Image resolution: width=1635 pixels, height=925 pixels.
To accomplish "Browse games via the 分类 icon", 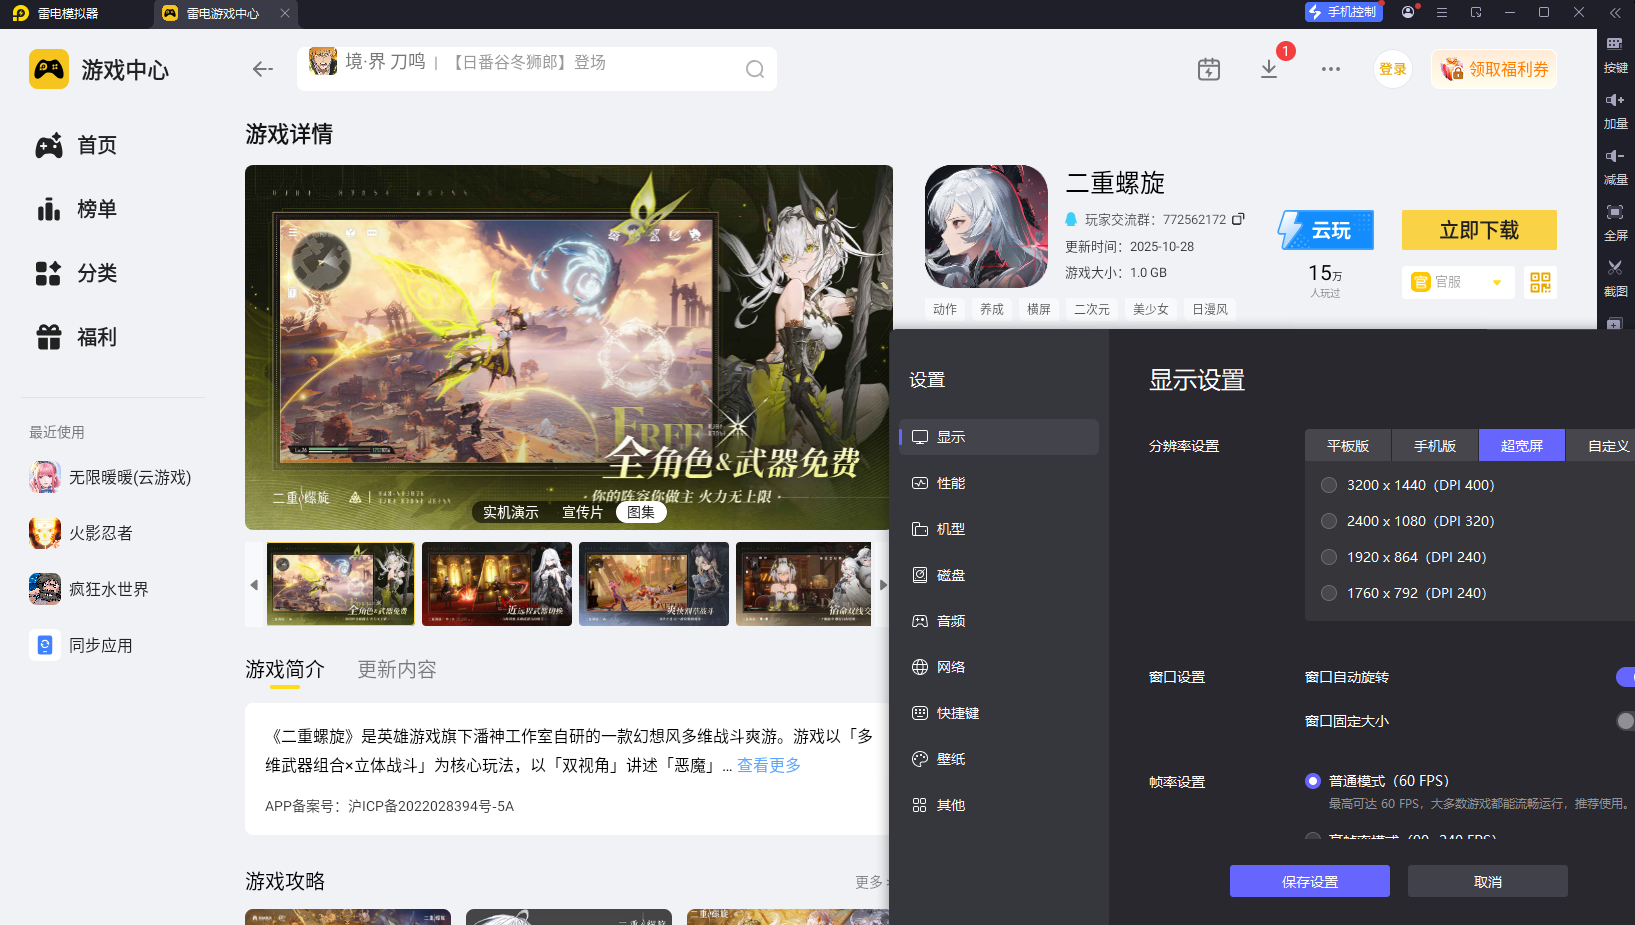I will click(96, 273).
